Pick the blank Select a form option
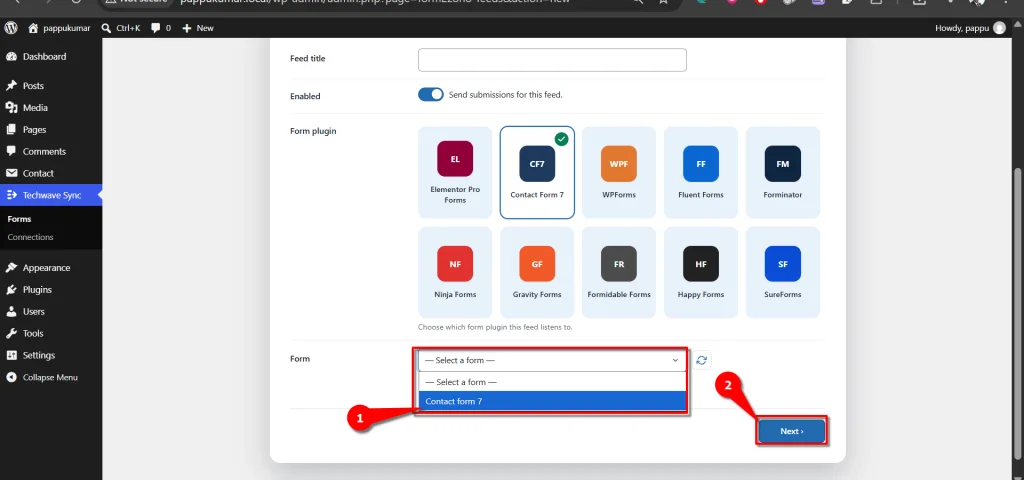 (x=552, y=382)
